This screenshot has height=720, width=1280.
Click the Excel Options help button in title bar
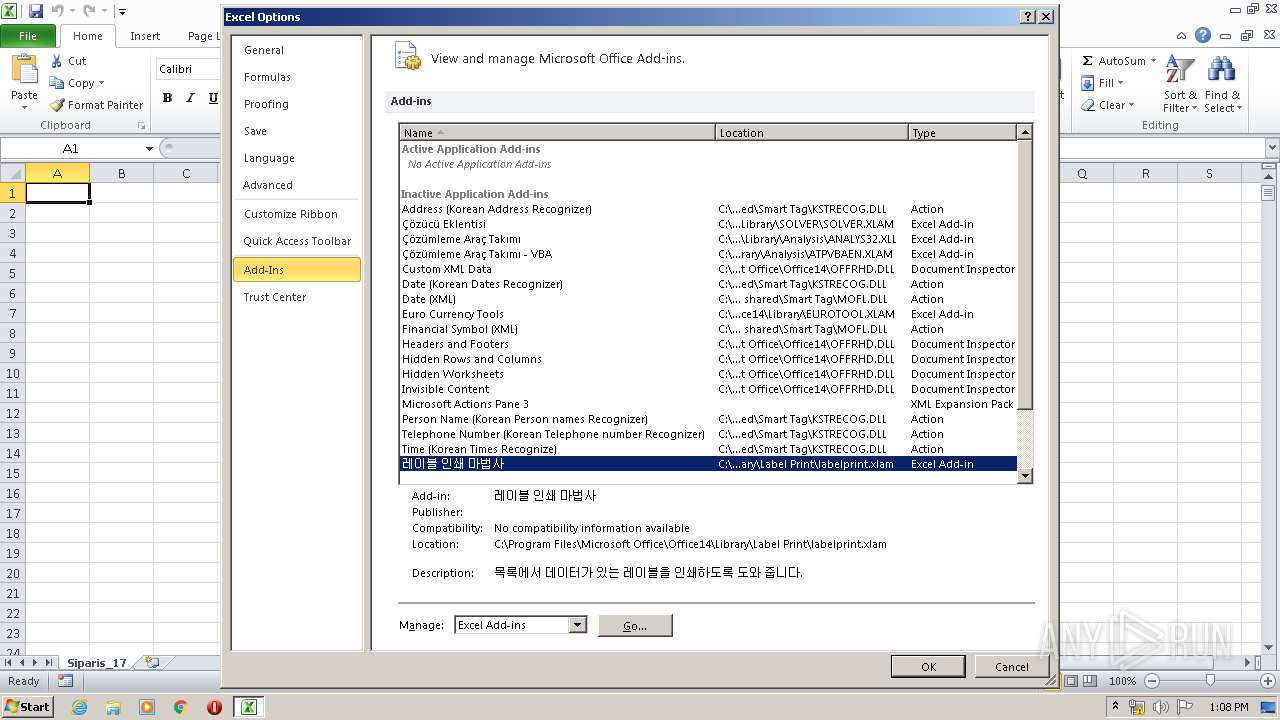tap(1028, 17)
